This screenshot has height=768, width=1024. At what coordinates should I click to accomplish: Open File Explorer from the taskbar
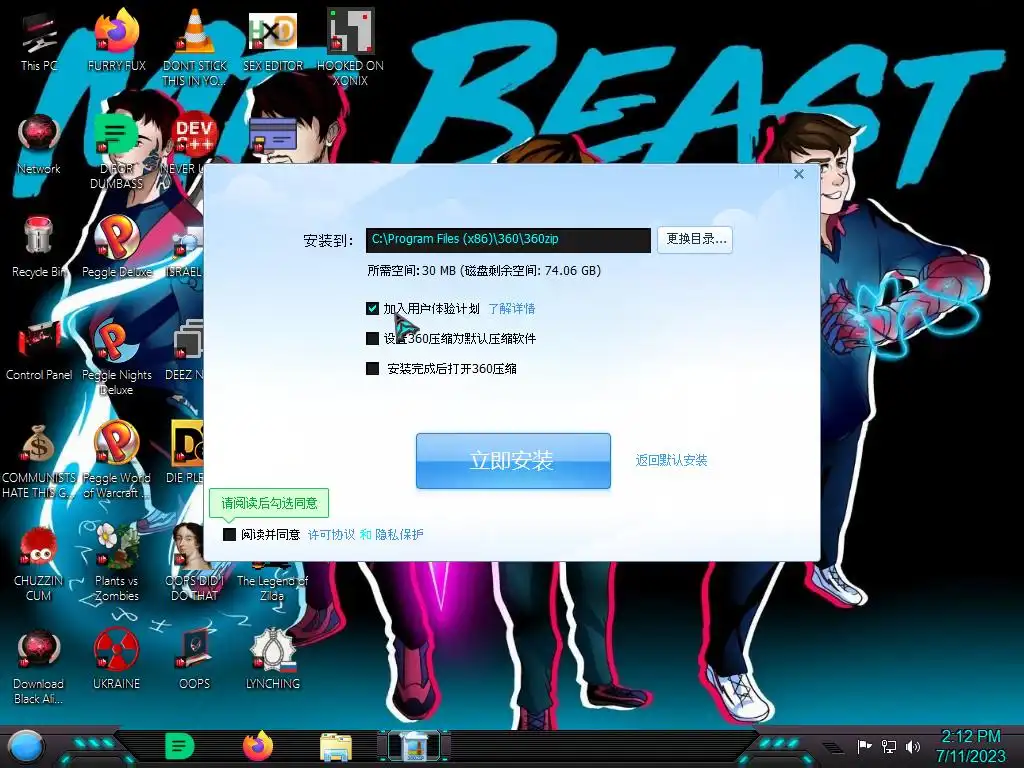tap(336, 747)
